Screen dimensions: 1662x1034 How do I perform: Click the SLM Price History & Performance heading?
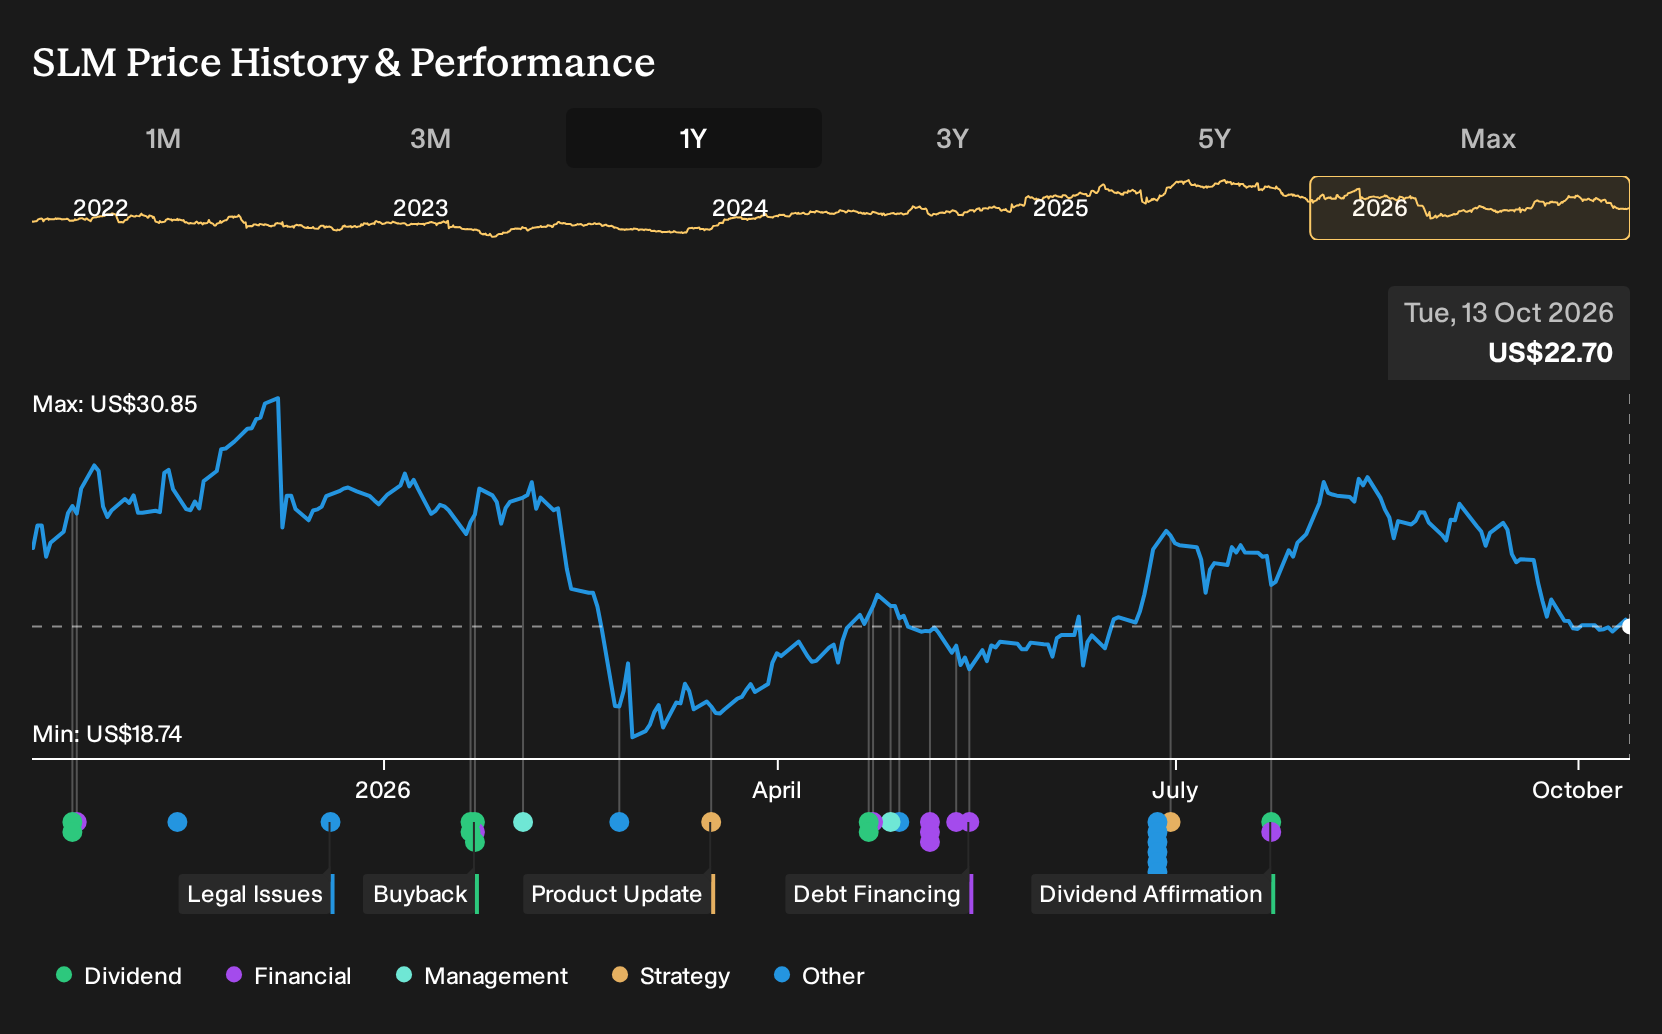344,62
